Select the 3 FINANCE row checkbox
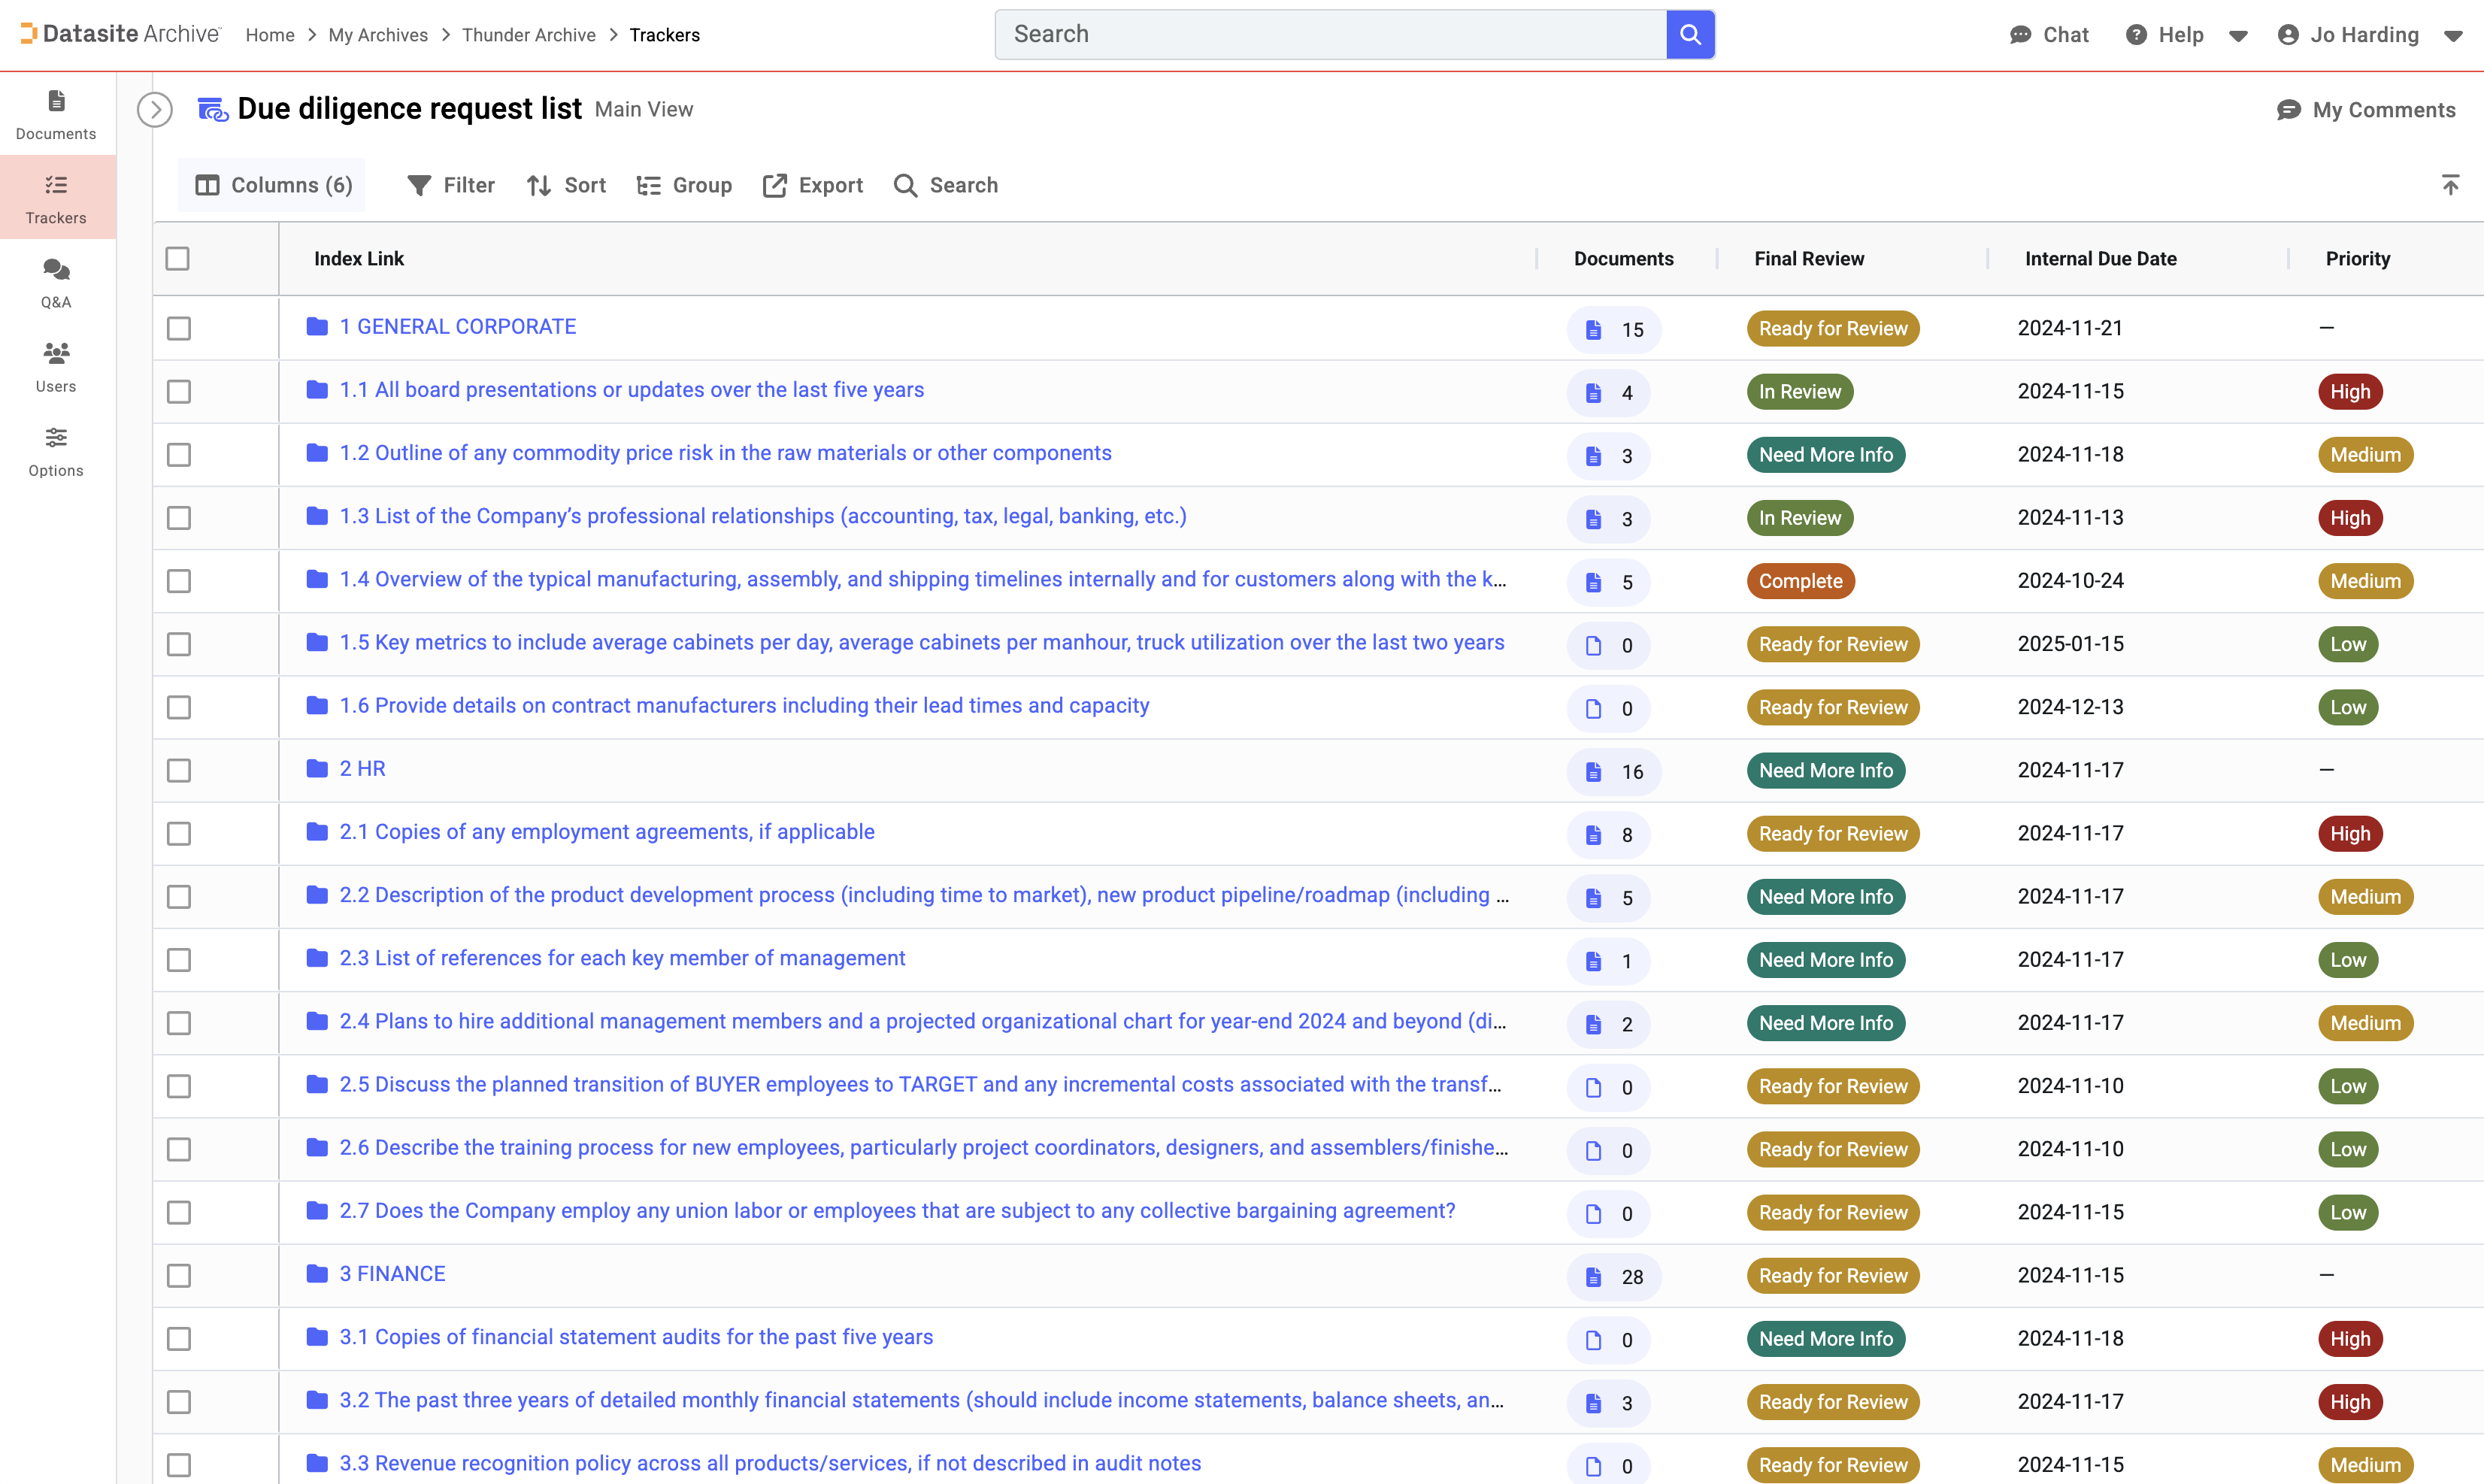This screenshot has height=1484, width=2484. [x=179, y=1275]
